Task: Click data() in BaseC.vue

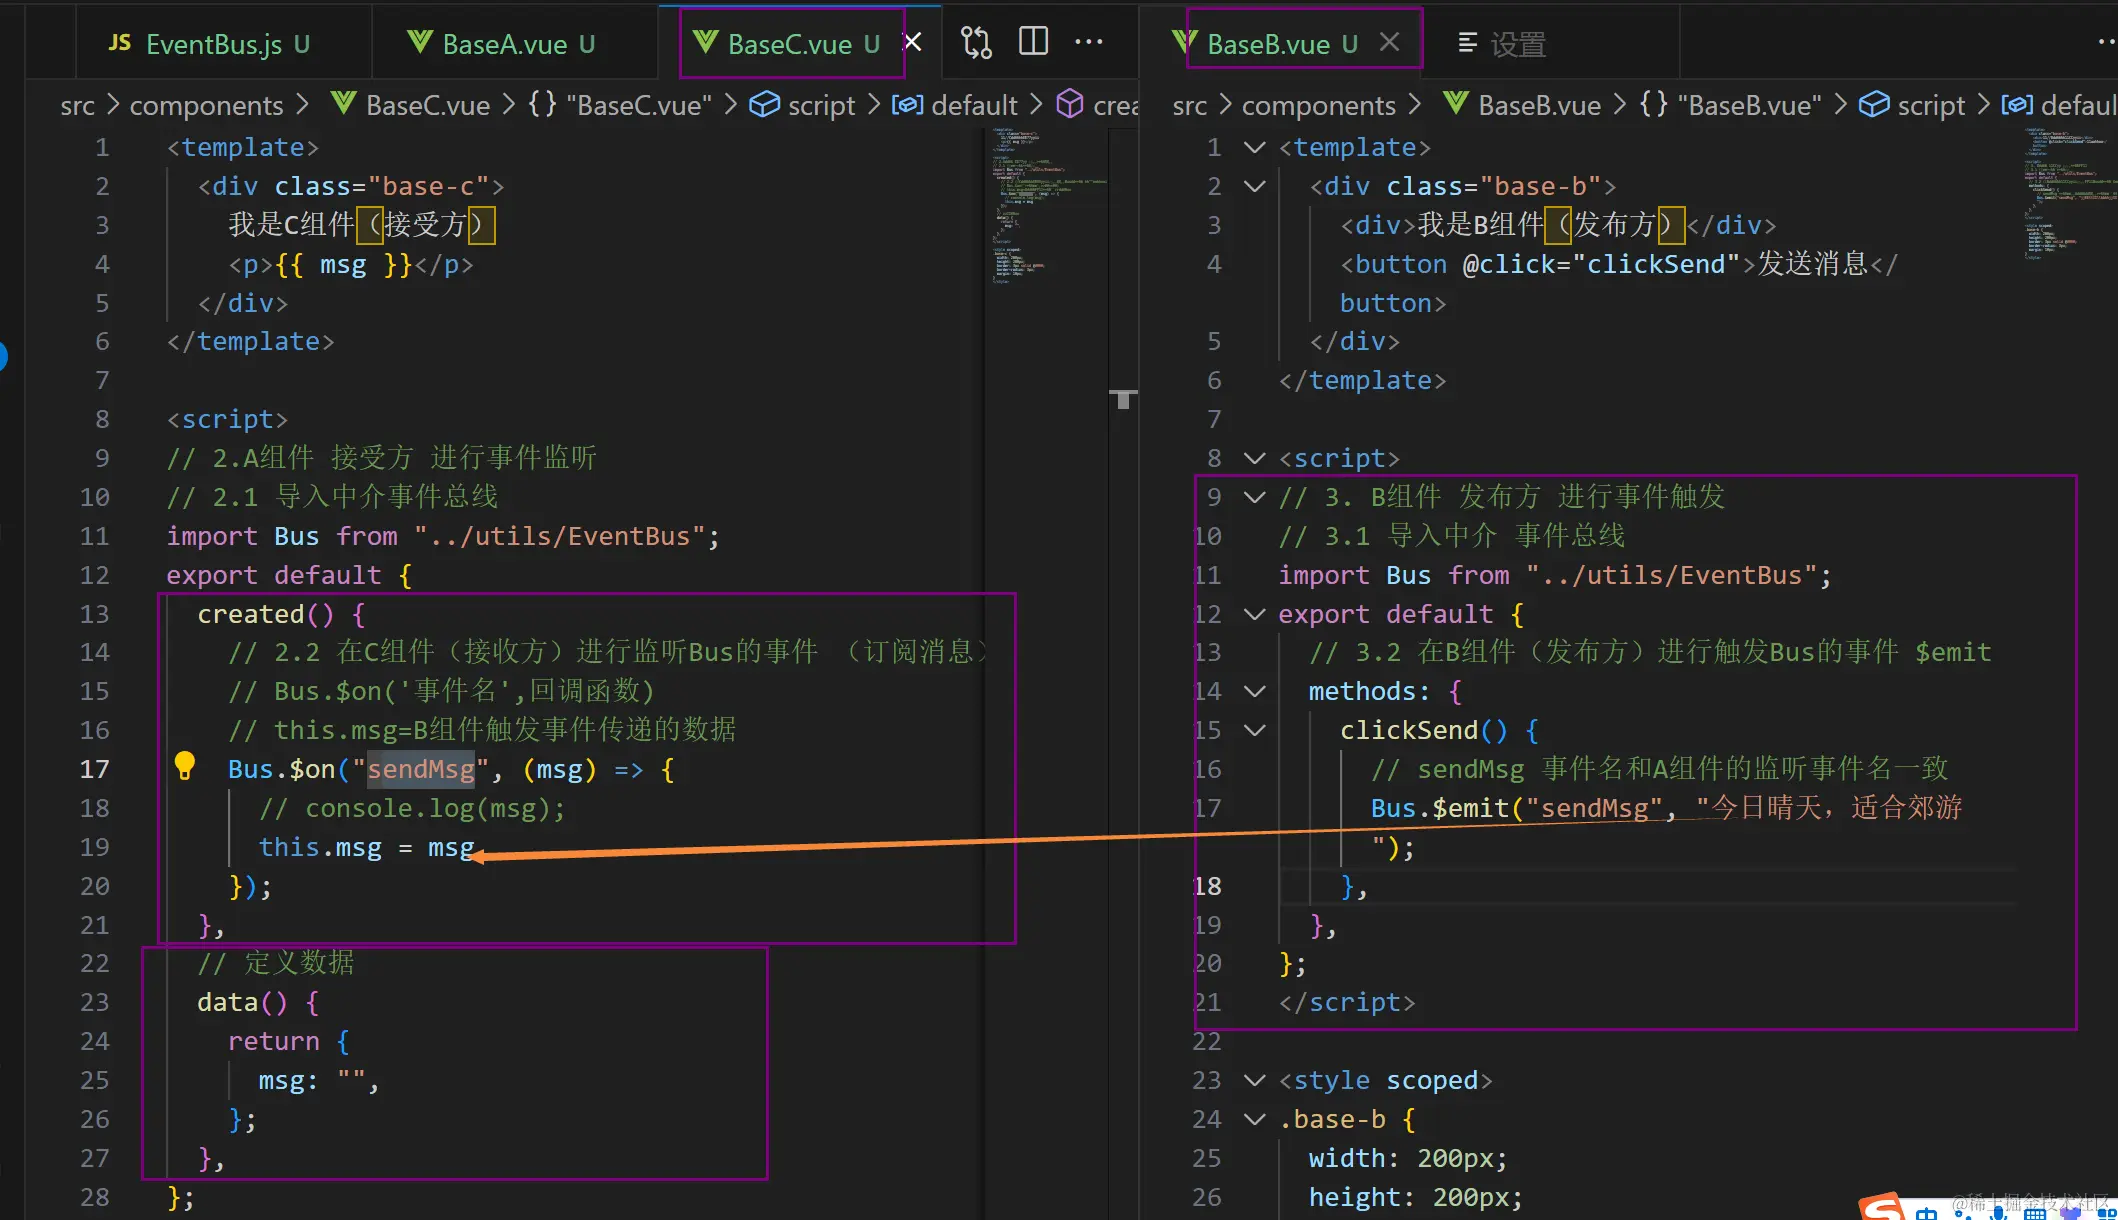Action: [242, 1002]
